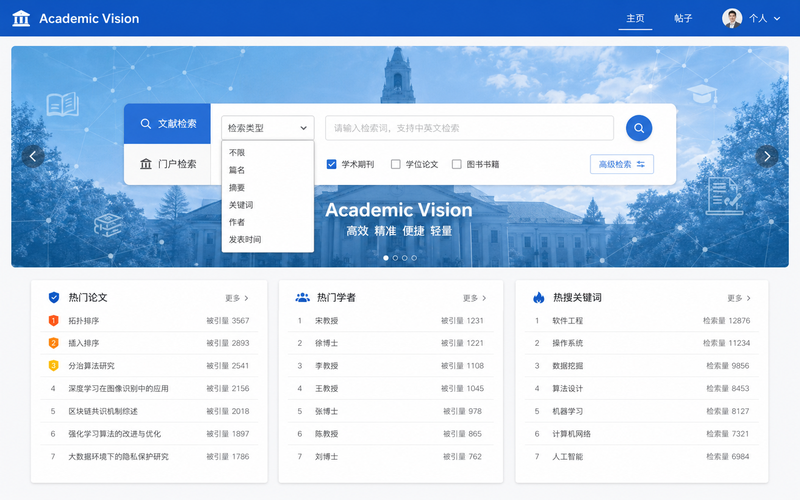The height and width of the screenshot is (500, 800).
Task: Select the 门户检索 tab
Action: pos(167,164)
